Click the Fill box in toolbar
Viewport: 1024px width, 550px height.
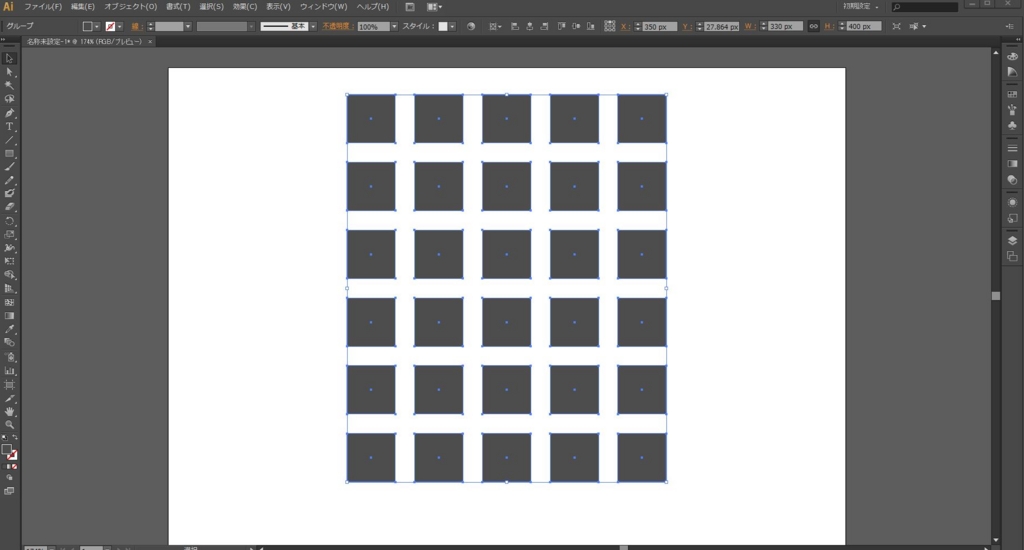pos(6,449)
